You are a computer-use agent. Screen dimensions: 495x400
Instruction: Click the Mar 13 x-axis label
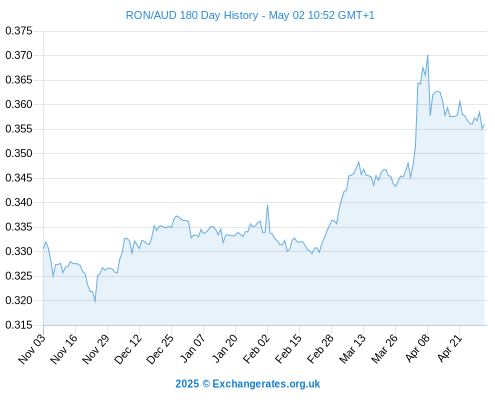coord(352,349)
